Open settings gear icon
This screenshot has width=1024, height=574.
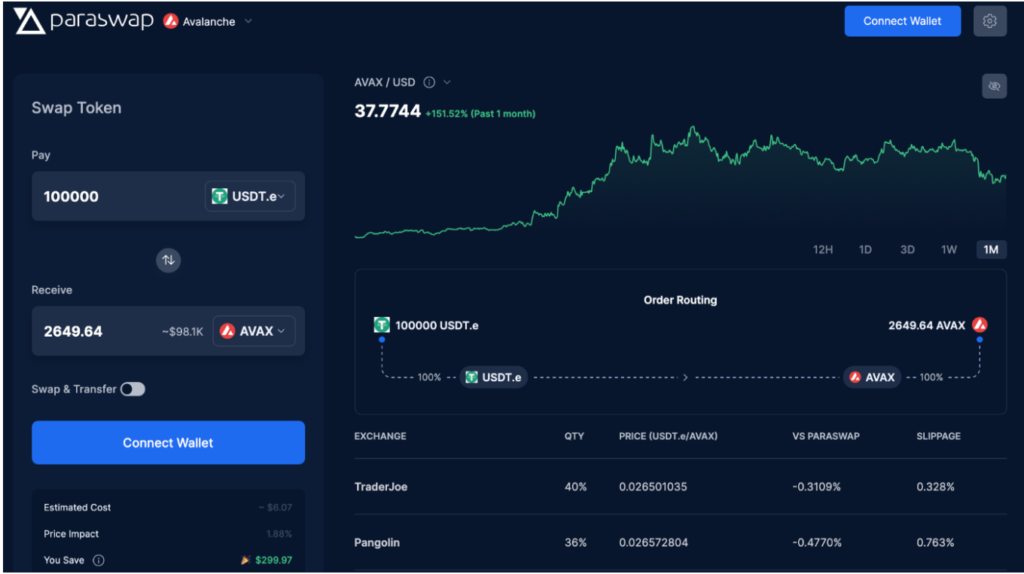pyautogui.click(x=989, y=21)
